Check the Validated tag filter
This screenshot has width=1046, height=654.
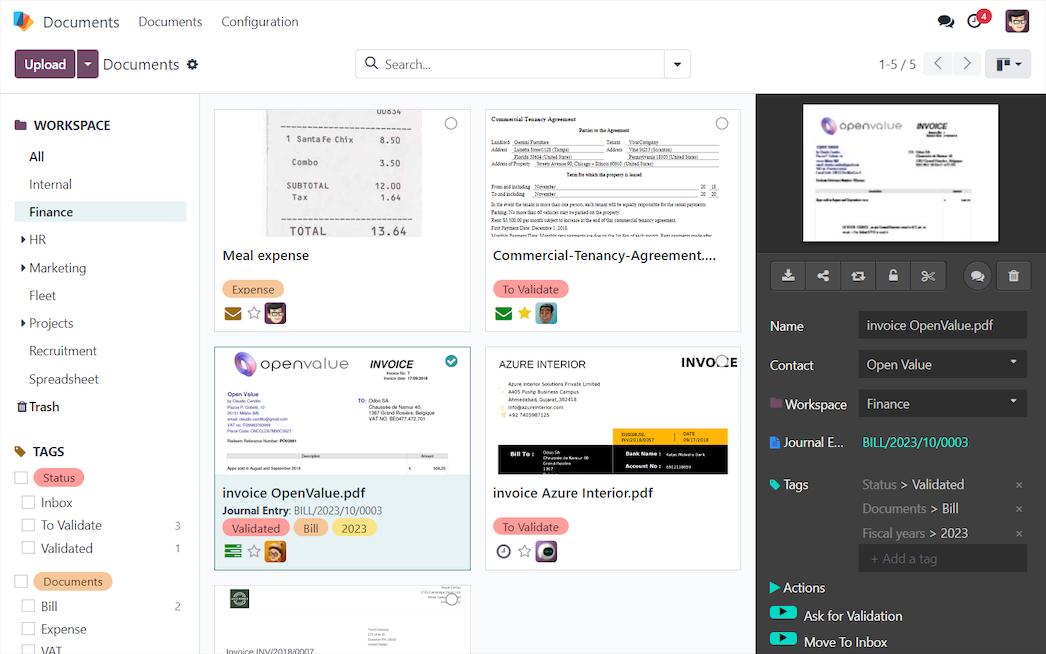(30, 548)
